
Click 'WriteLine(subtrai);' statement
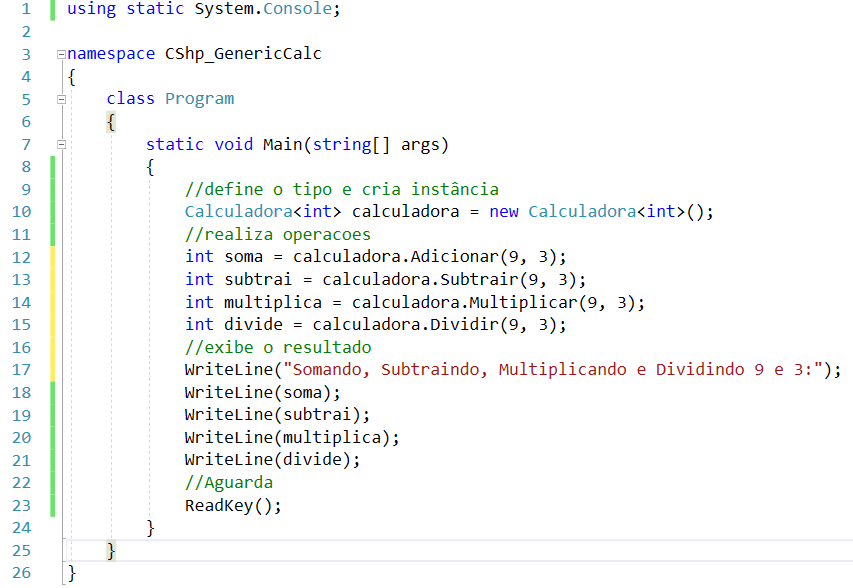coord(277,415)
